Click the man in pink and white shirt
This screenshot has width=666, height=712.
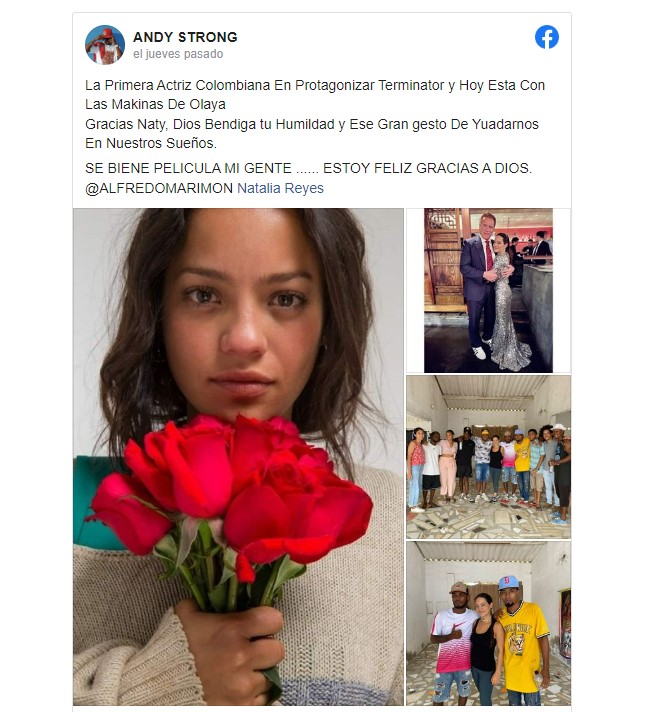click(x=454, y=645)
